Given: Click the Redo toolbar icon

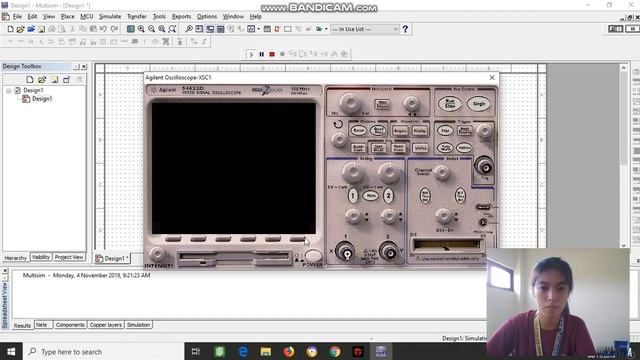Looking at the screenshot, I should pyautogui.click(x=114, y=29).
